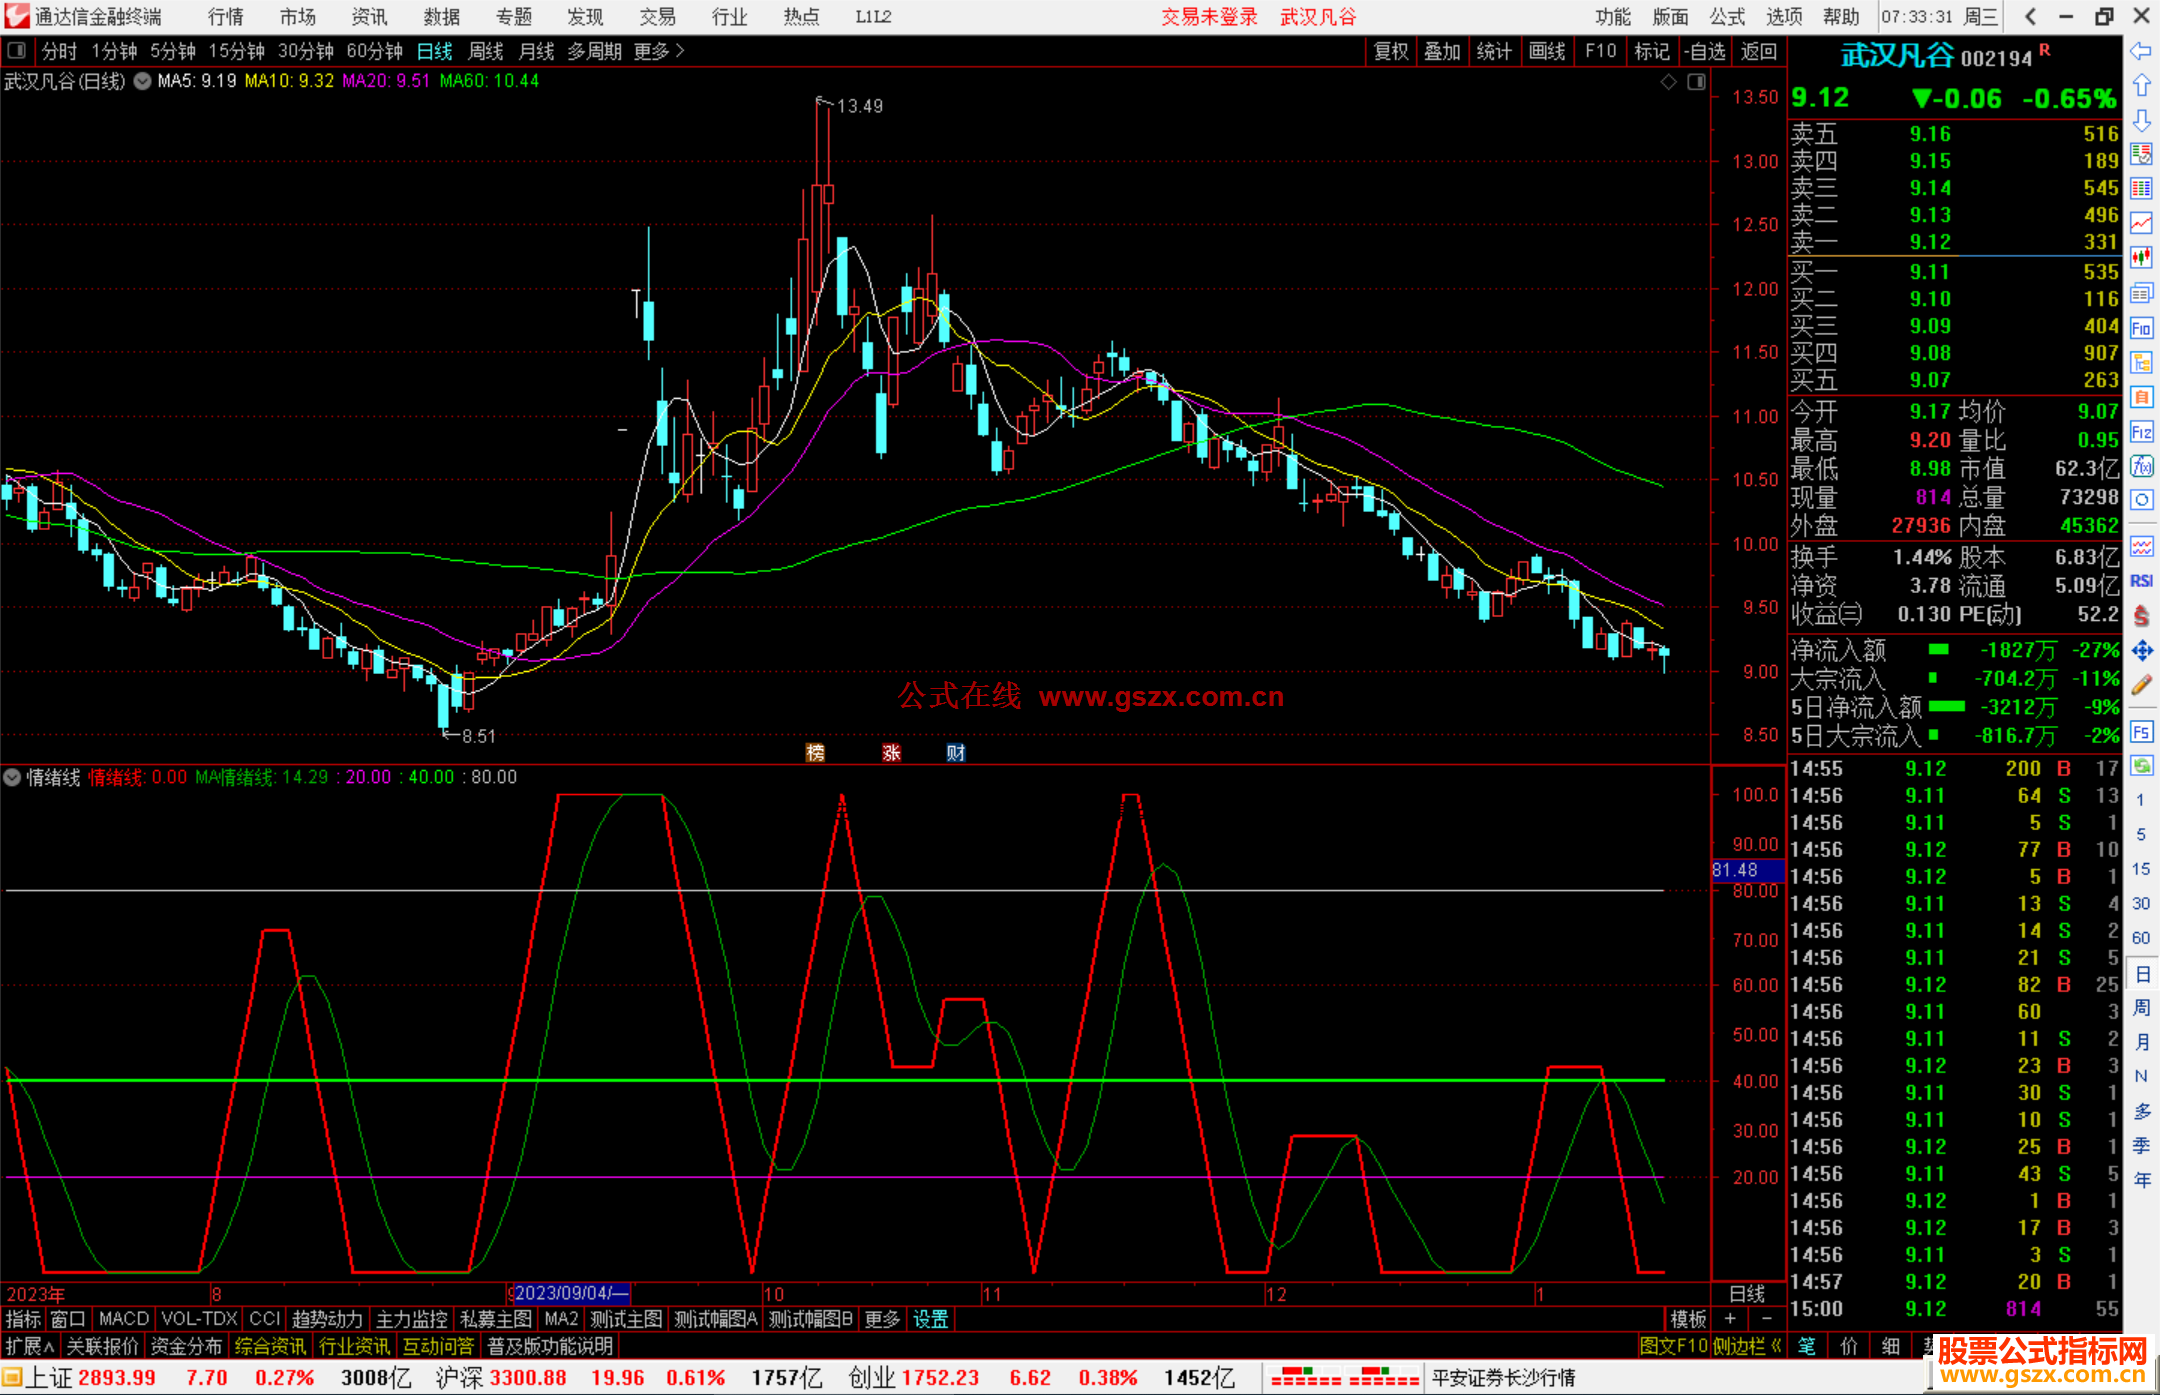This screenshot has height=1395, width=2160.
Task: Switch to the 周线 period tab
Action: pos(486,51)
